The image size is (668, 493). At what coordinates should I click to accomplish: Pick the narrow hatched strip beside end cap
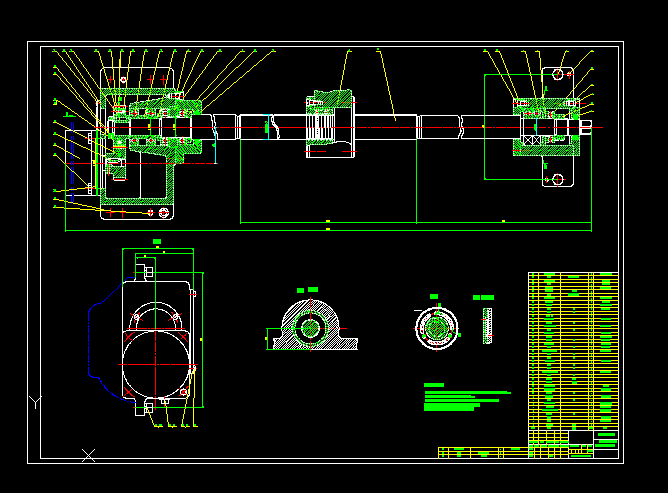(487, 326)
